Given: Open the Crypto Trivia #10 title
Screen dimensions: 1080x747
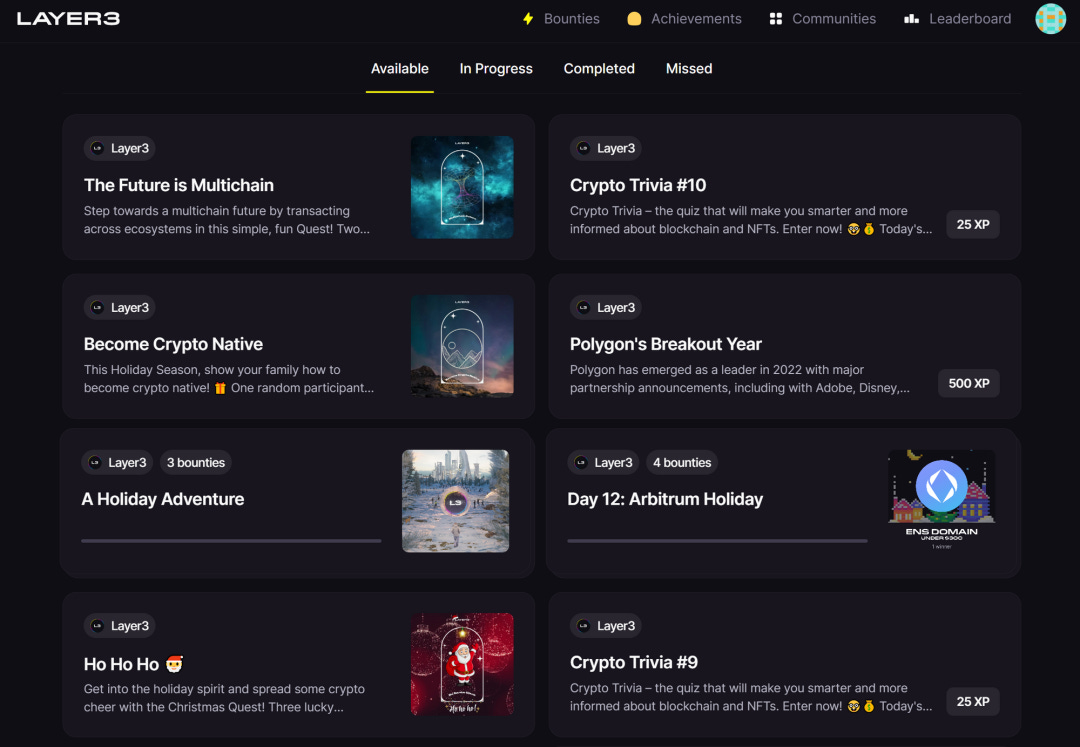Looking at the screenshot, I should (638, 185).
